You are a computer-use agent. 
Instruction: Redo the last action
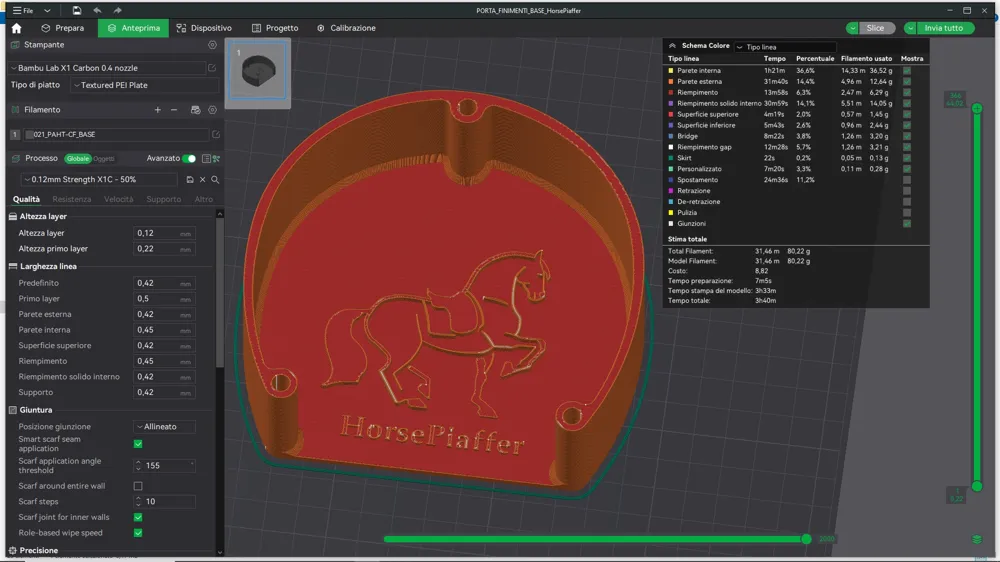pos(117,10)
